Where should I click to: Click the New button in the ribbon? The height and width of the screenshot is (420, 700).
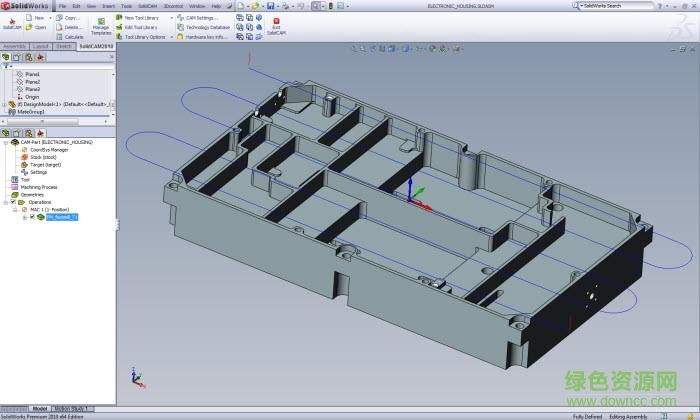[36, 18]
